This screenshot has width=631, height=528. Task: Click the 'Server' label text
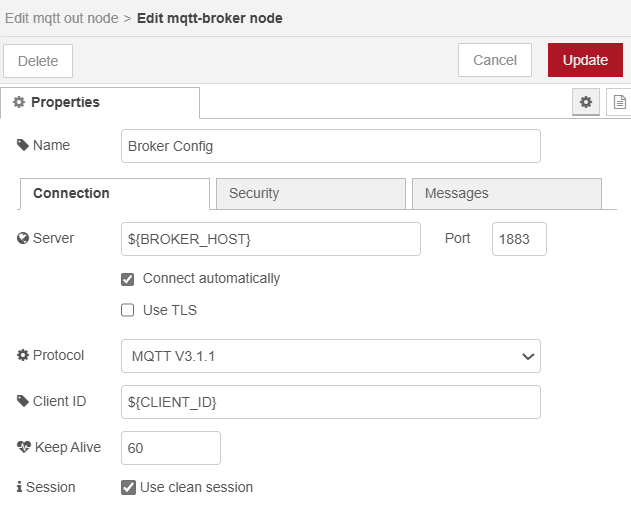click(53, 238)
